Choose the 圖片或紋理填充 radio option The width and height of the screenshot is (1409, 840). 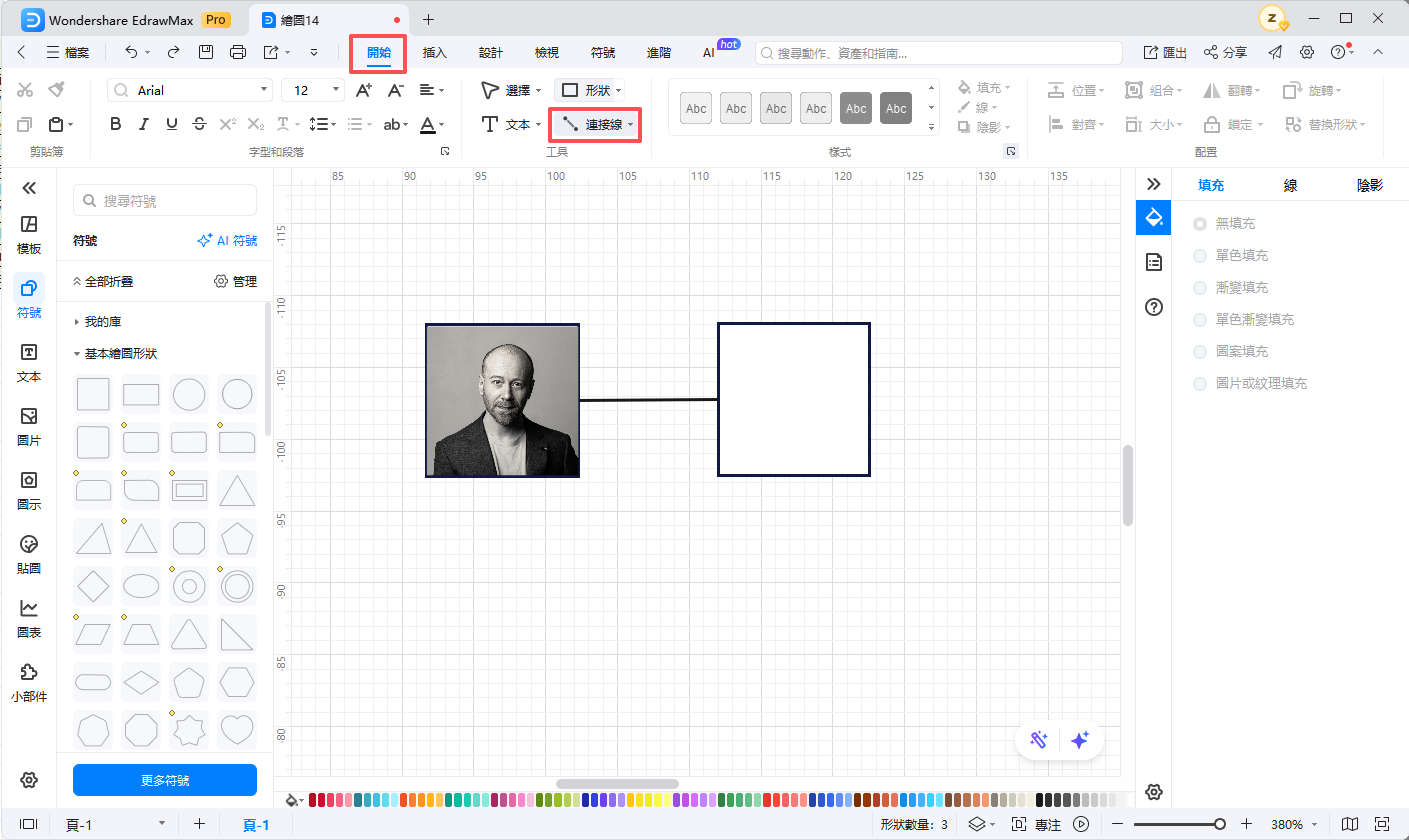tap(1200, 384)
